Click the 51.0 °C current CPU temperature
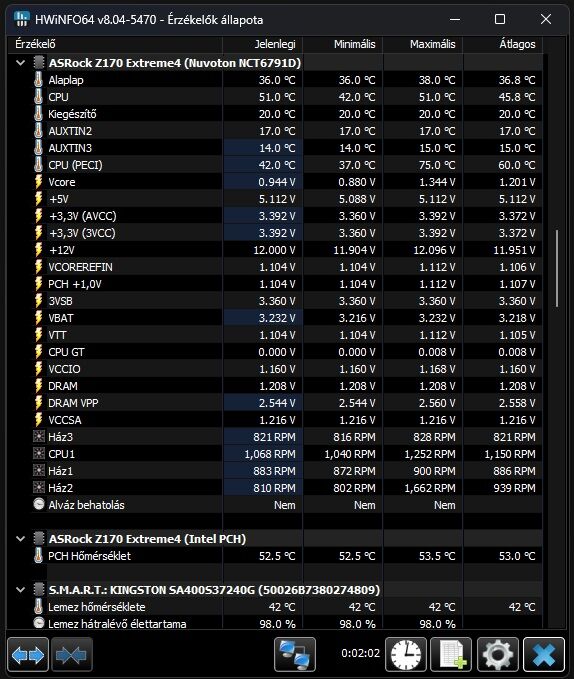Screen dimensions: 574x679 [x=277, y=97]
